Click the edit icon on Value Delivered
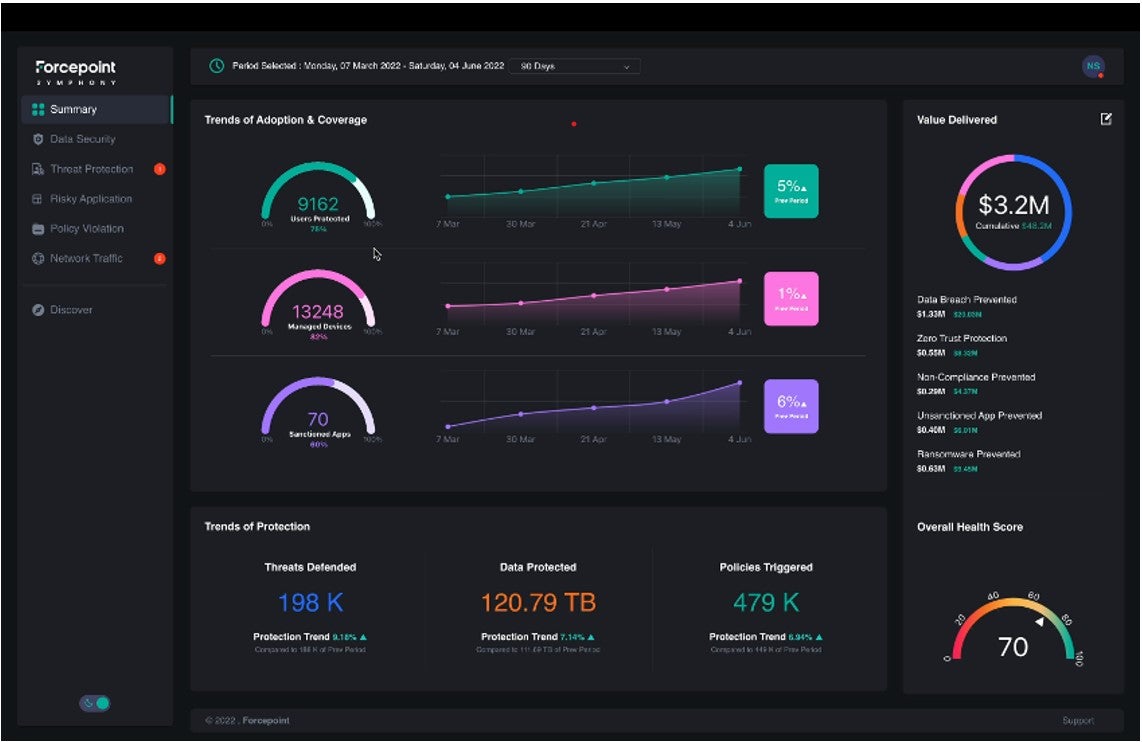 (x=1106, y=119)
